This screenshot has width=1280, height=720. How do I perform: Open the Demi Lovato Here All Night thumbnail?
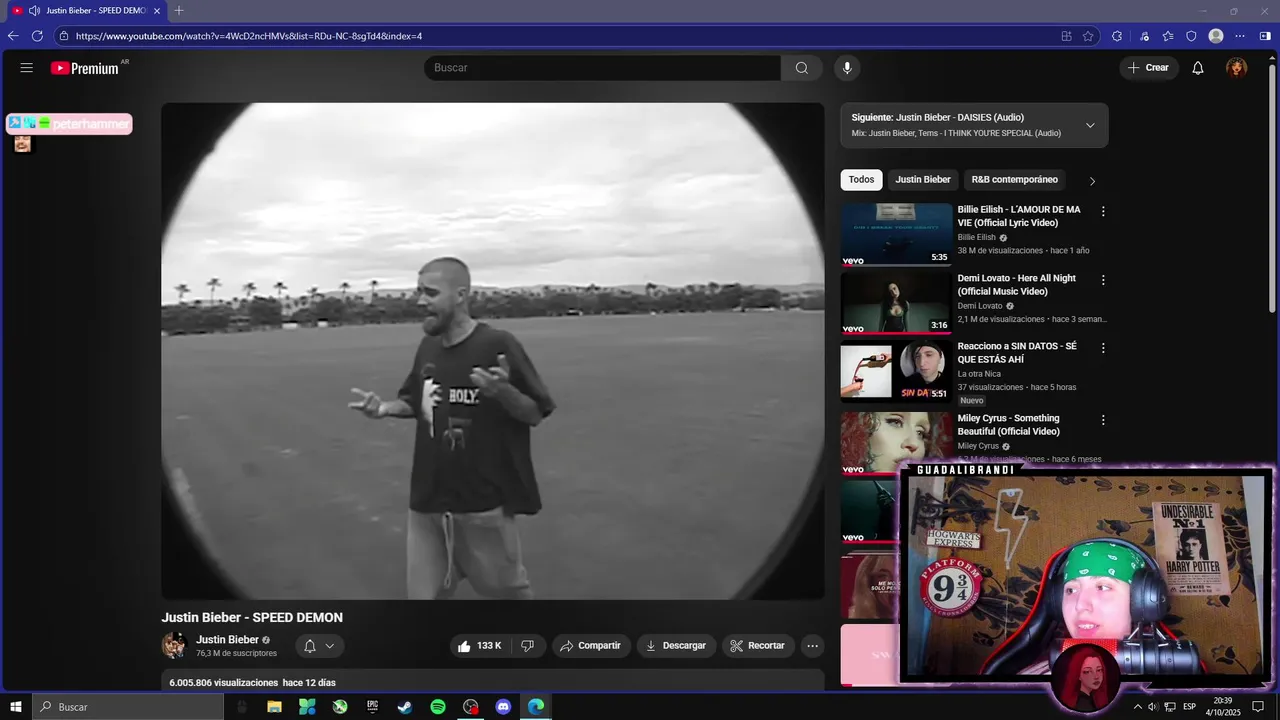pyautogui.click(x=896, y=303)
